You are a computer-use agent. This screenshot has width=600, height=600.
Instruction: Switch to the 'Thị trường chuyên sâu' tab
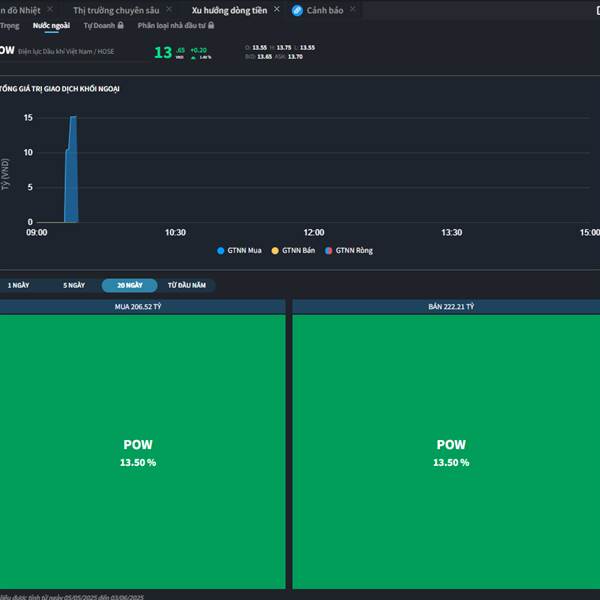click(x=116, y=10)
